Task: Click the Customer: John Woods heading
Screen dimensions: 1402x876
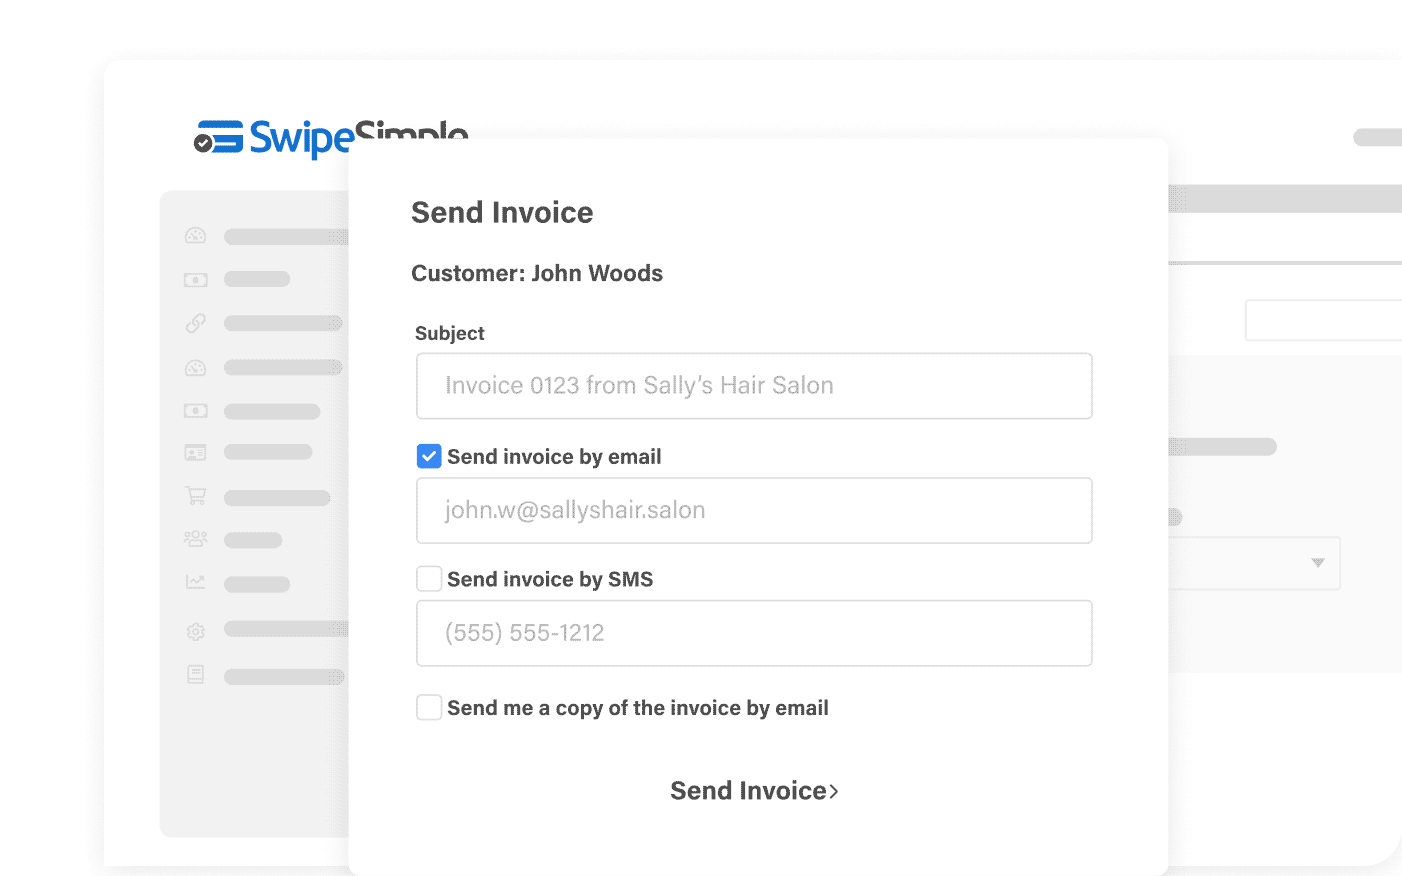Action: (x=537, y=273)
